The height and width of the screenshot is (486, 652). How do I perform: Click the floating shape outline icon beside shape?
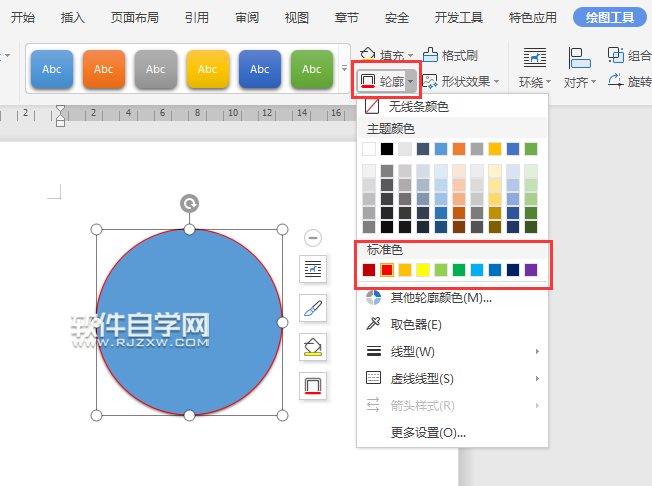pyautogui.click(x=313, y=385)
